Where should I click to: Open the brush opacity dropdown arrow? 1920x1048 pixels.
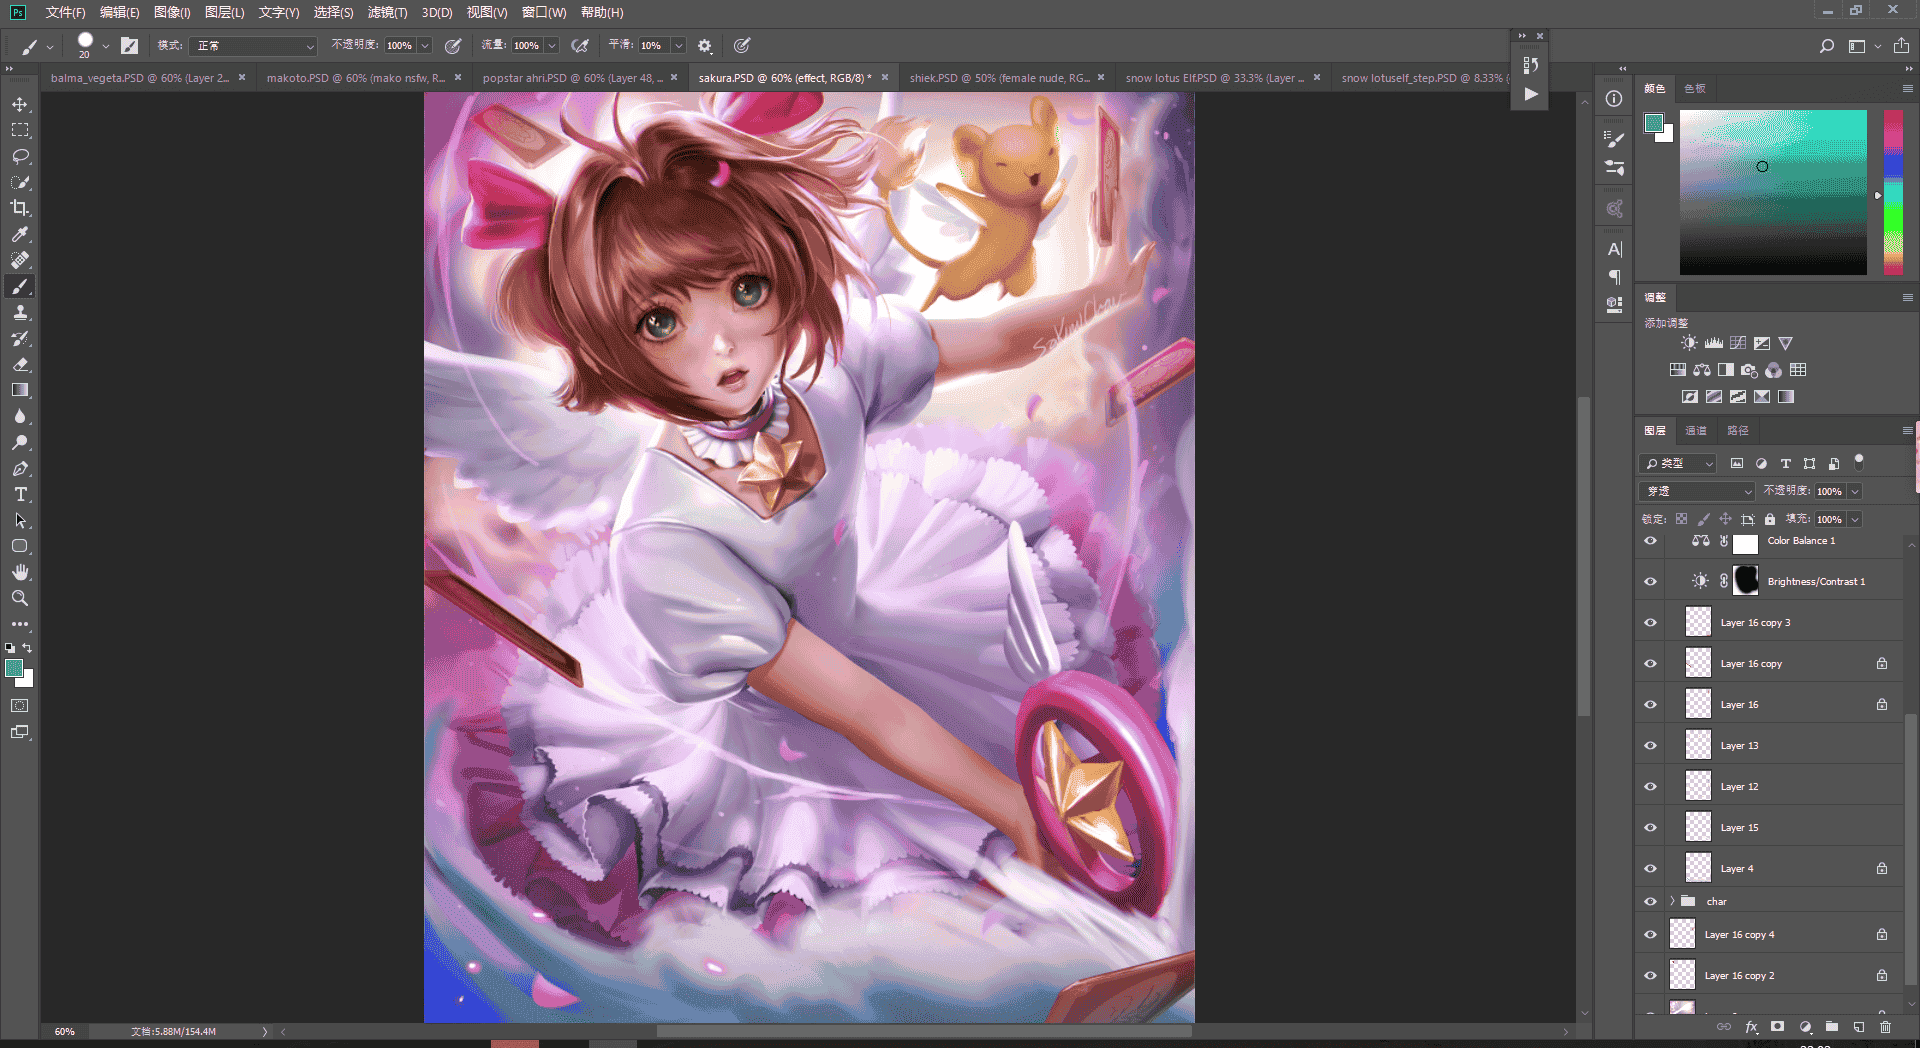tap(425, 46)
